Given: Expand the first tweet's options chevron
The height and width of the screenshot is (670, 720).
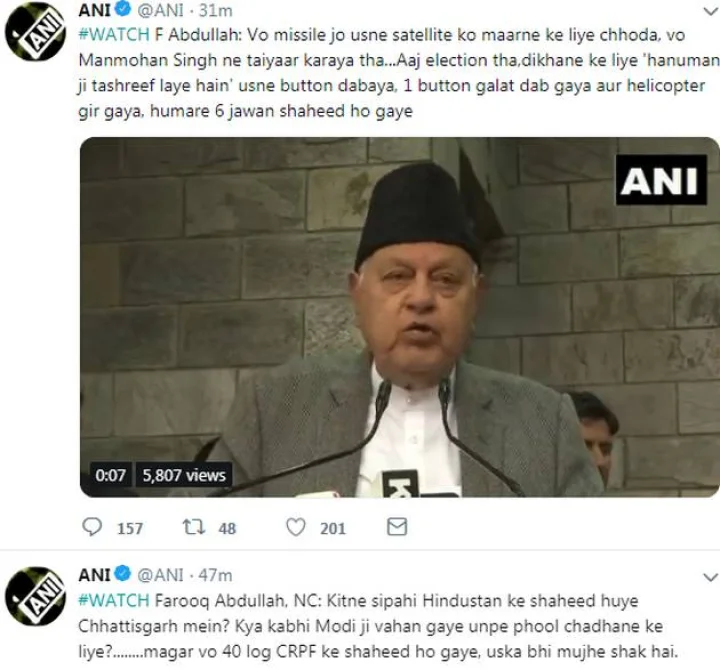Looking at the screenshot, I should [710, 12].
